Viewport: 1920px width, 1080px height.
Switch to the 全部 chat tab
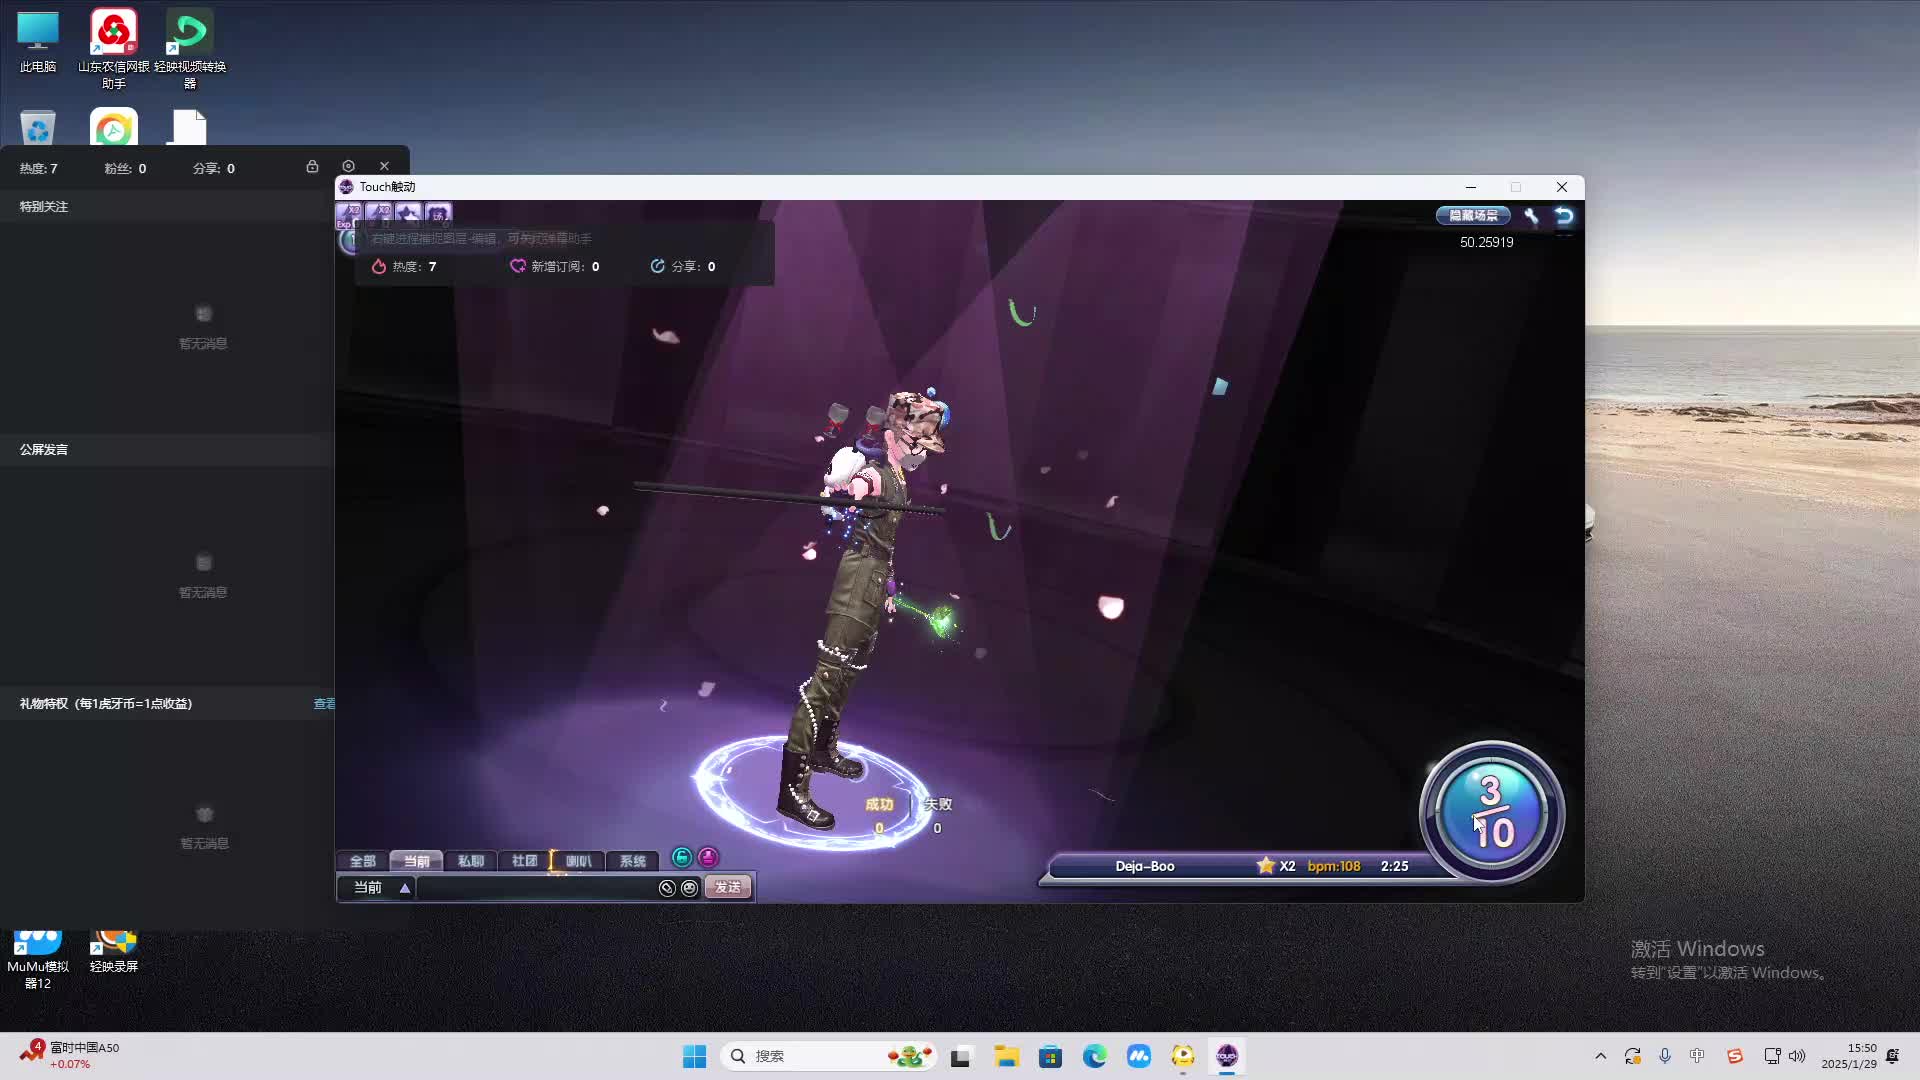click(x=362, y=861)
